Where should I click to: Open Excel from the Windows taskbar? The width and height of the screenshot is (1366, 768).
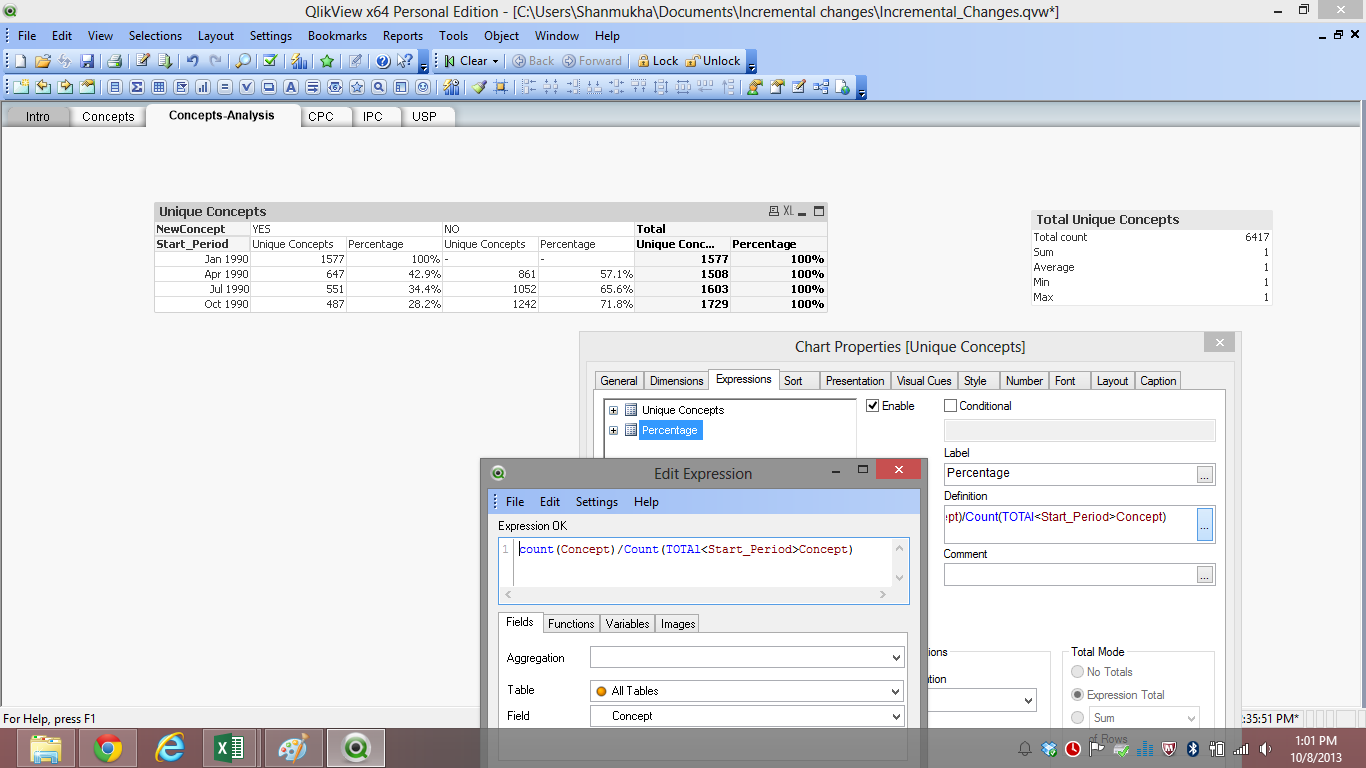231,748
